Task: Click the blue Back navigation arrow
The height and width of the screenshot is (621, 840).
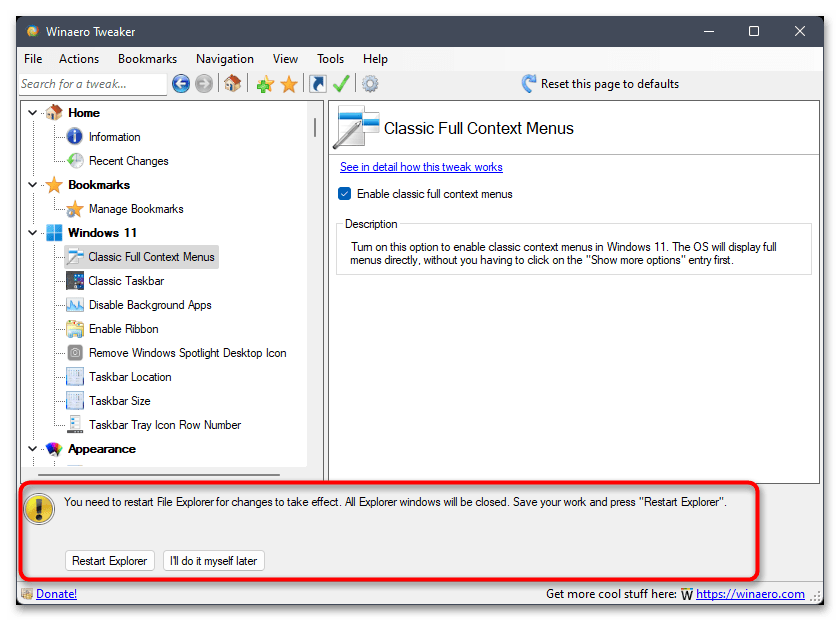Action: point(181,84)
